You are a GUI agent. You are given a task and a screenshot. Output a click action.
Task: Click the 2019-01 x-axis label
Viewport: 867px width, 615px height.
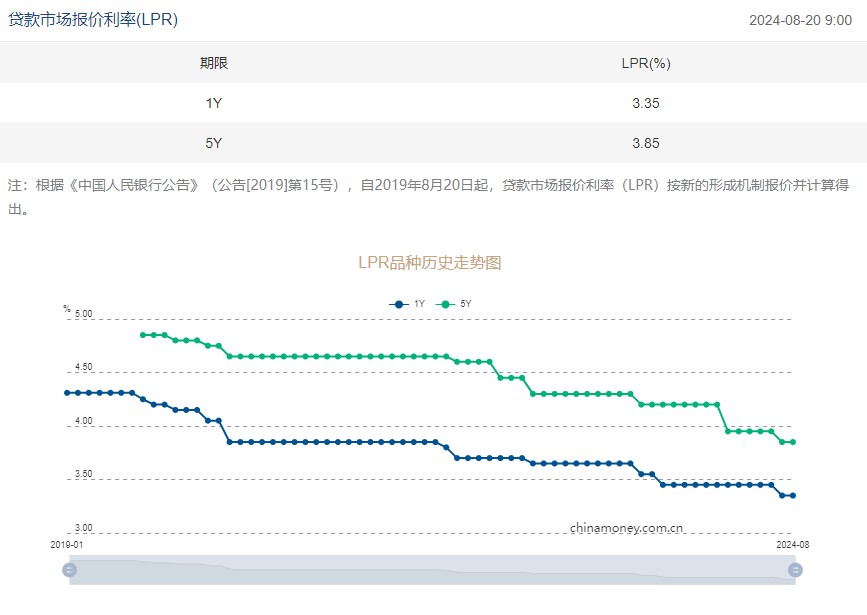(67, 544)
